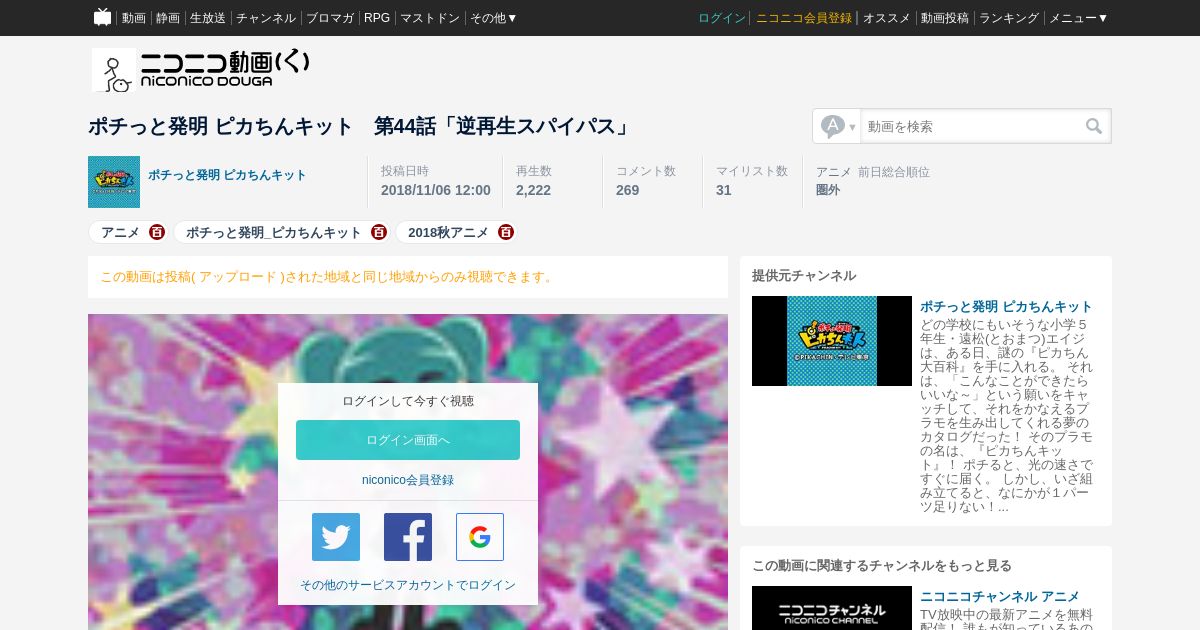1200x630 pixels.
Task: Select the アニメ tag
Action: point(121,232)
